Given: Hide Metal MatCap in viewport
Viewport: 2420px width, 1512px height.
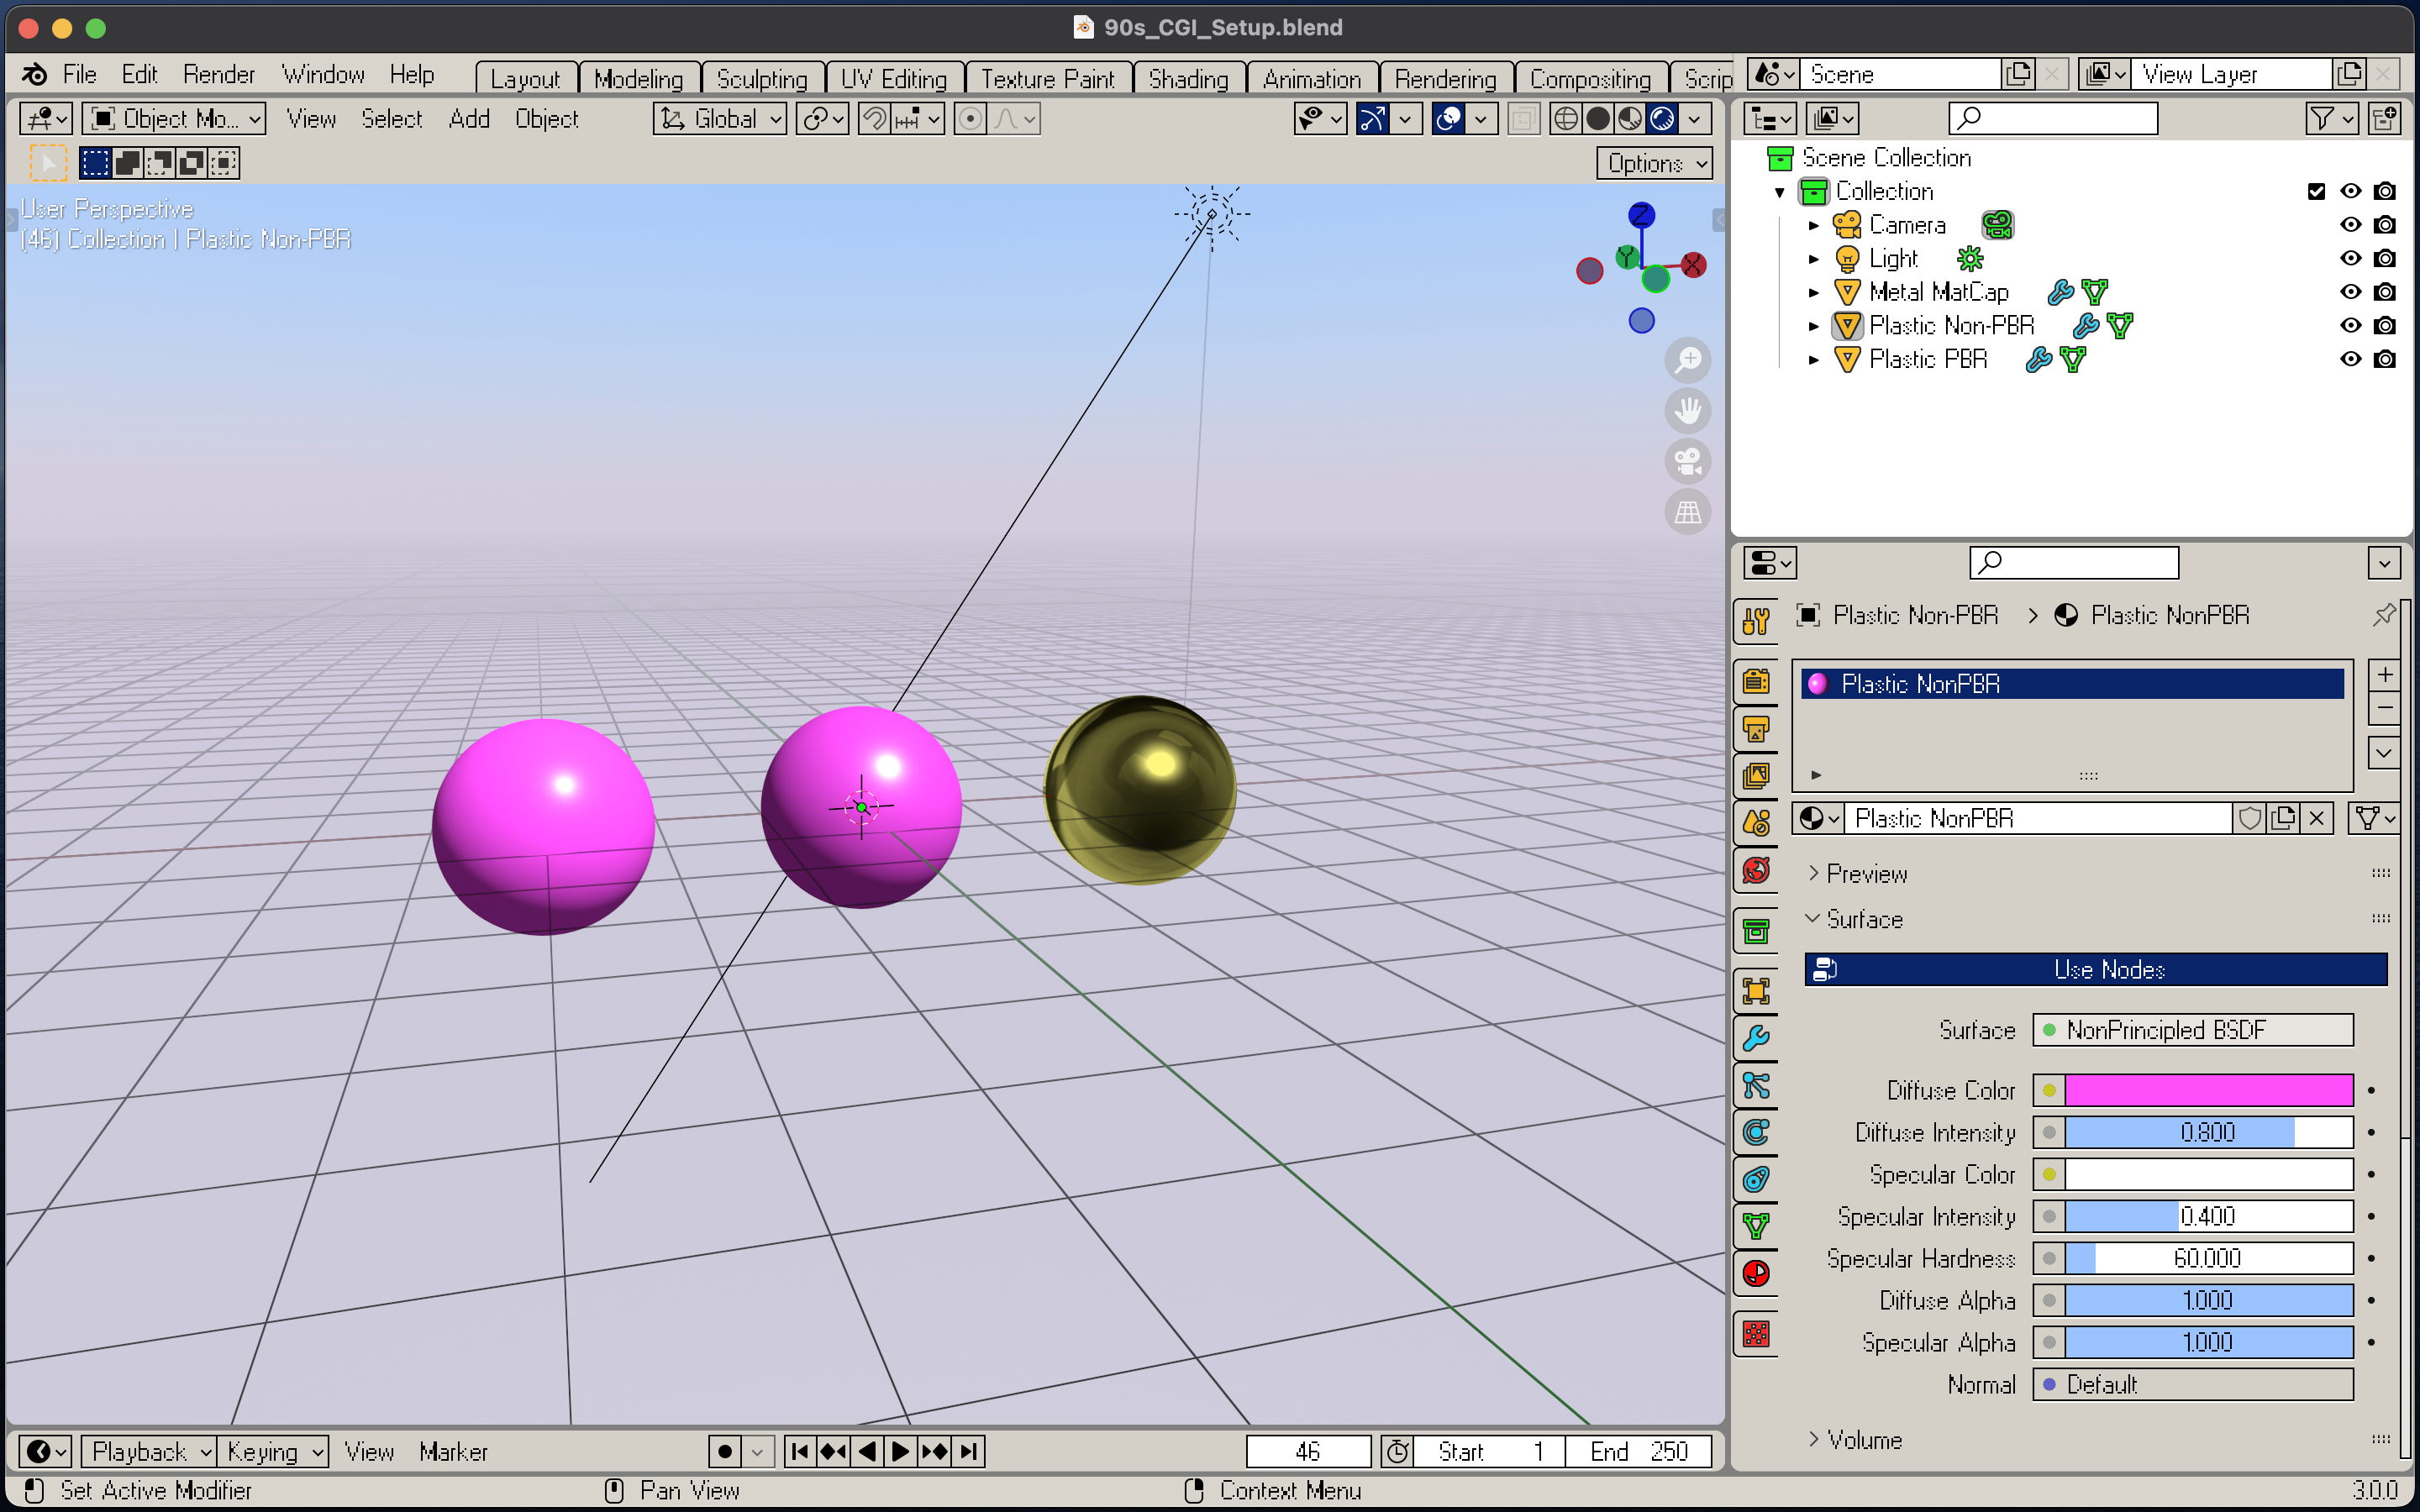Looking at the screenshot, I should [2351, 292].
